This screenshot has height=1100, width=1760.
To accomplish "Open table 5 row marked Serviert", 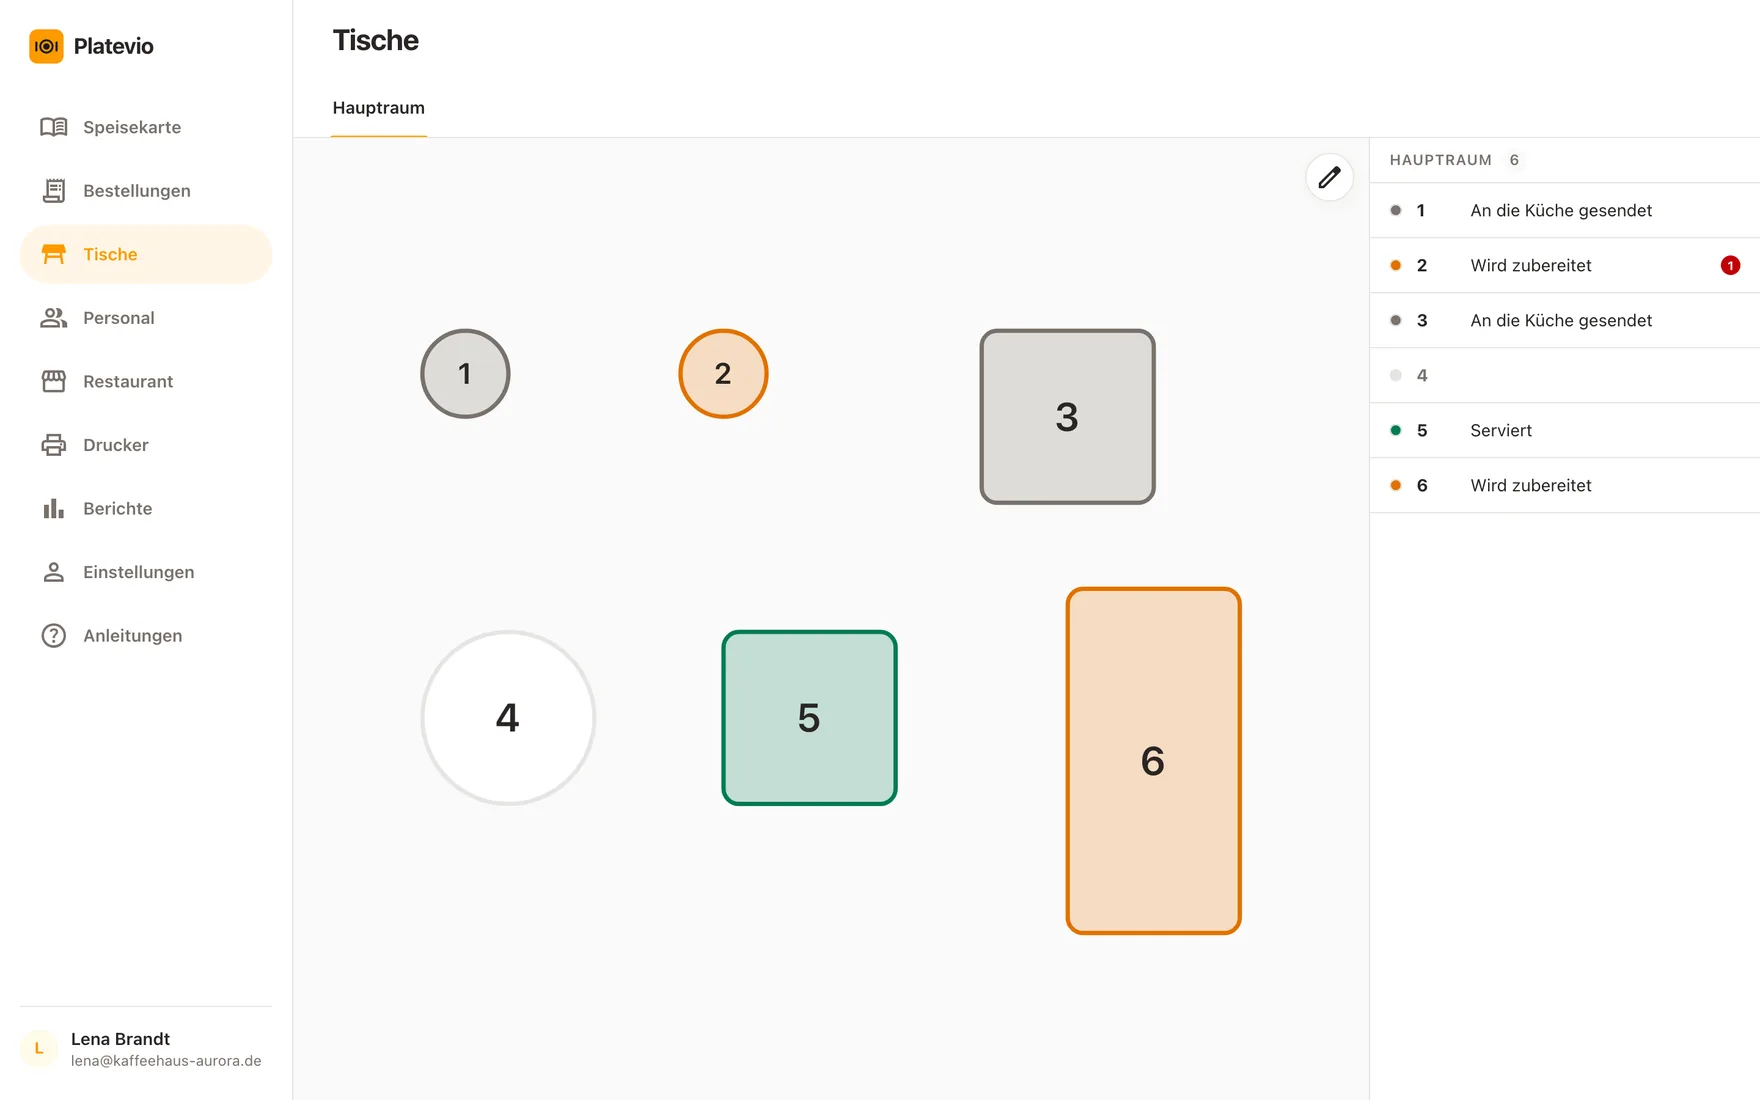I will tap(1564, 430).
